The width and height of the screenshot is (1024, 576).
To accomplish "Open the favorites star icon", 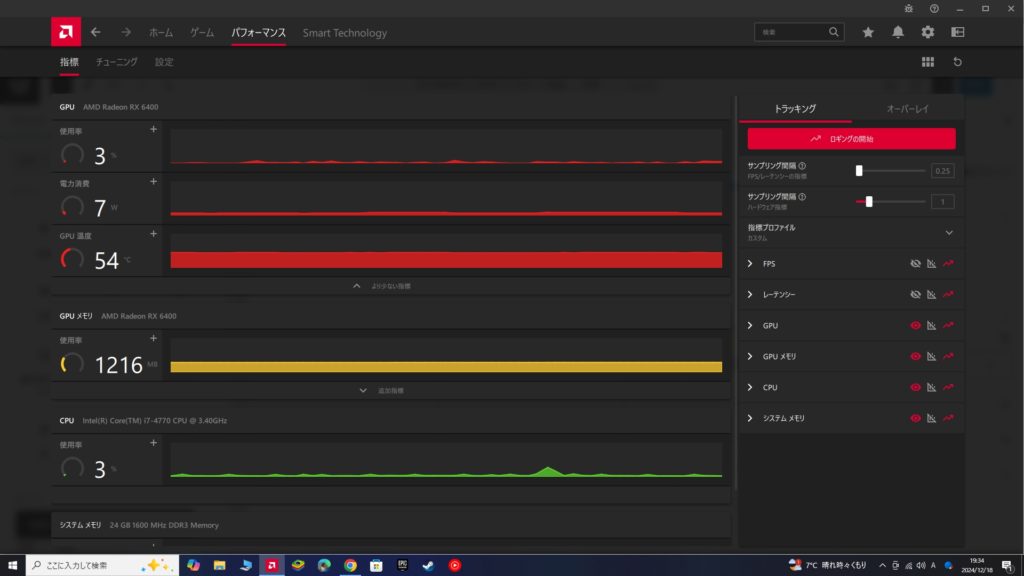I will tap(868, 32).
